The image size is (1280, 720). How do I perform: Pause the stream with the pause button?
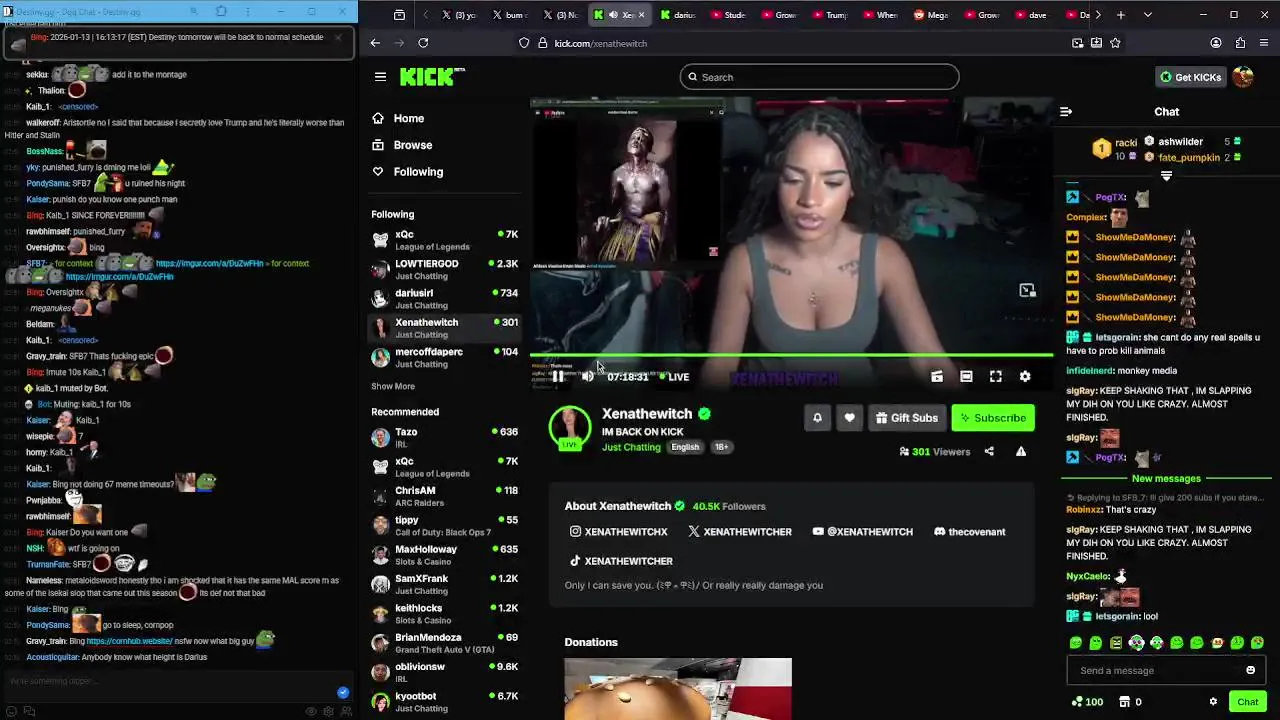click(x=558, y=377)
